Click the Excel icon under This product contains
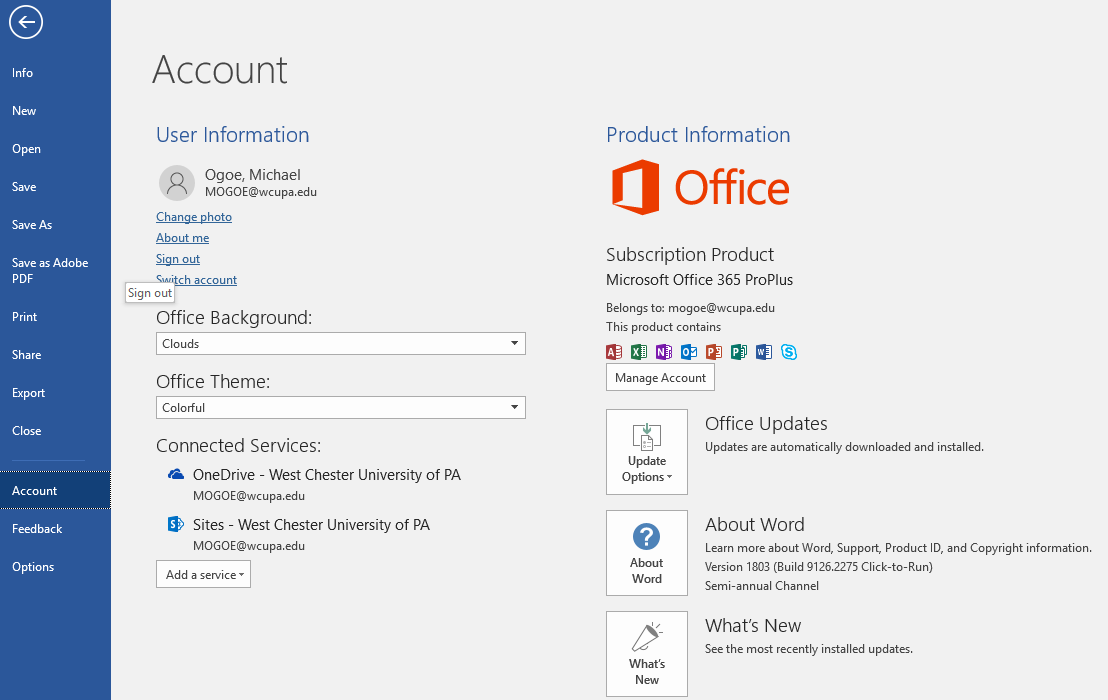This screenshot has width=1108, height=700. [638, 352]
